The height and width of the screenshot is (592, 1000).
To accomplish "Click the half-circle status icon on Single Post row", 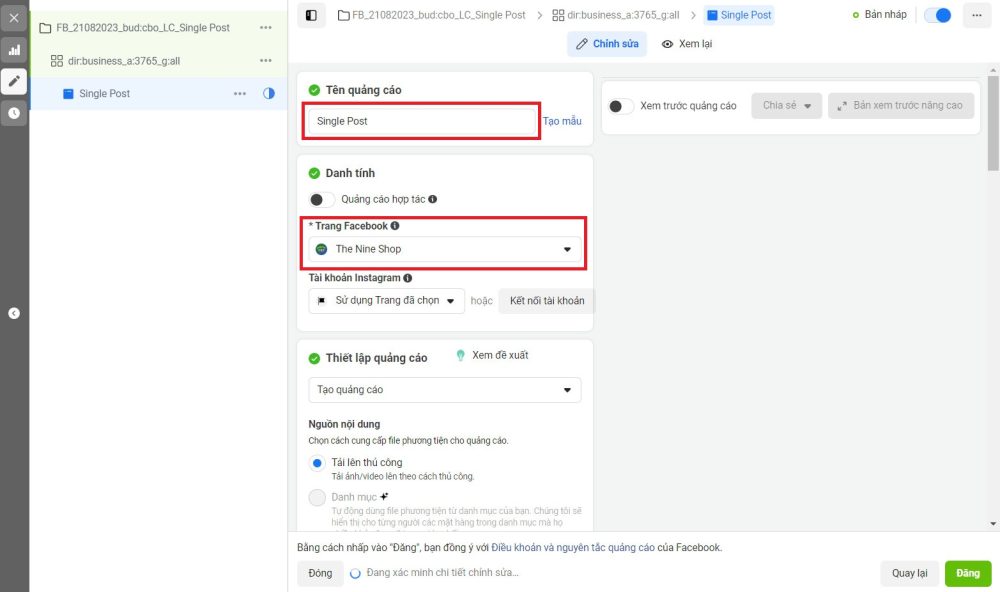I will point(268,93).
